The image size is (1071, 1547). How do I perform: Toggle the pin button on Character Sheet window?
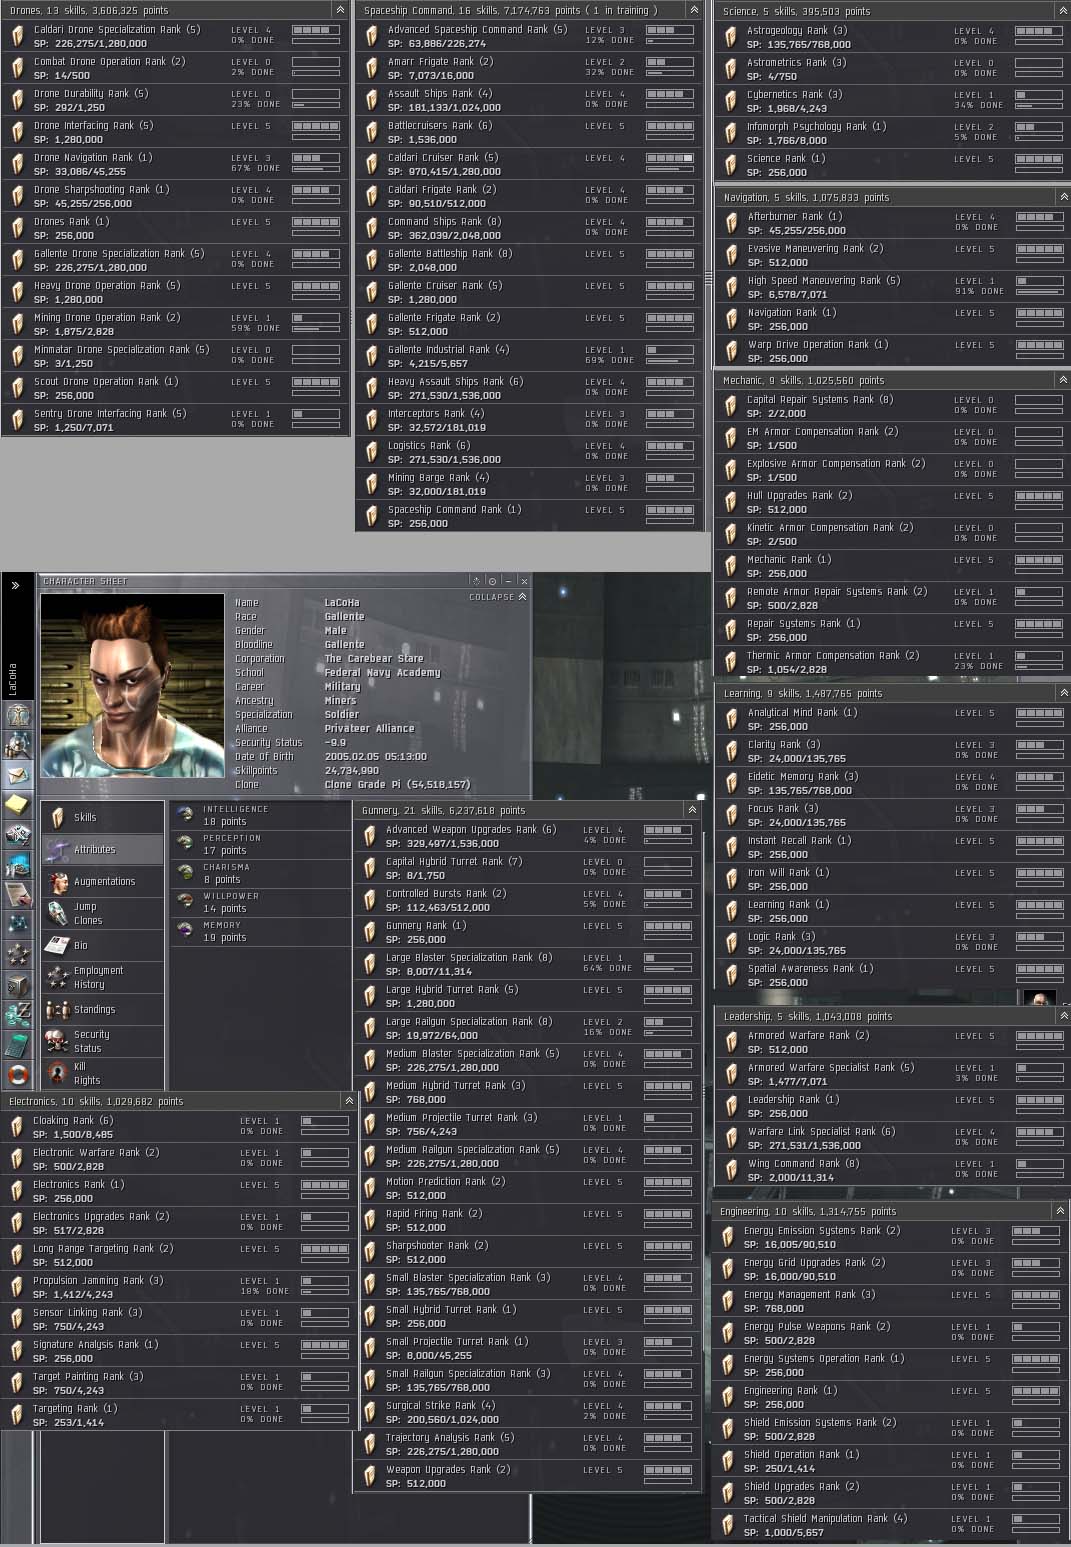[x=492, y=581]
